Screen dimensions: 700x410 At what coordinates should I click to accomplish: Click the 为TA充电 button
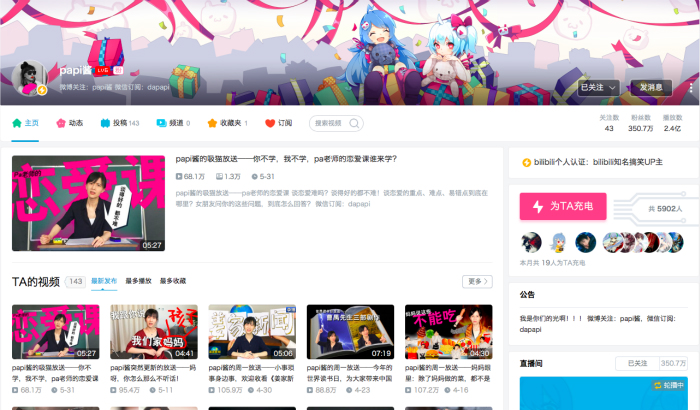tap(563, 206)
